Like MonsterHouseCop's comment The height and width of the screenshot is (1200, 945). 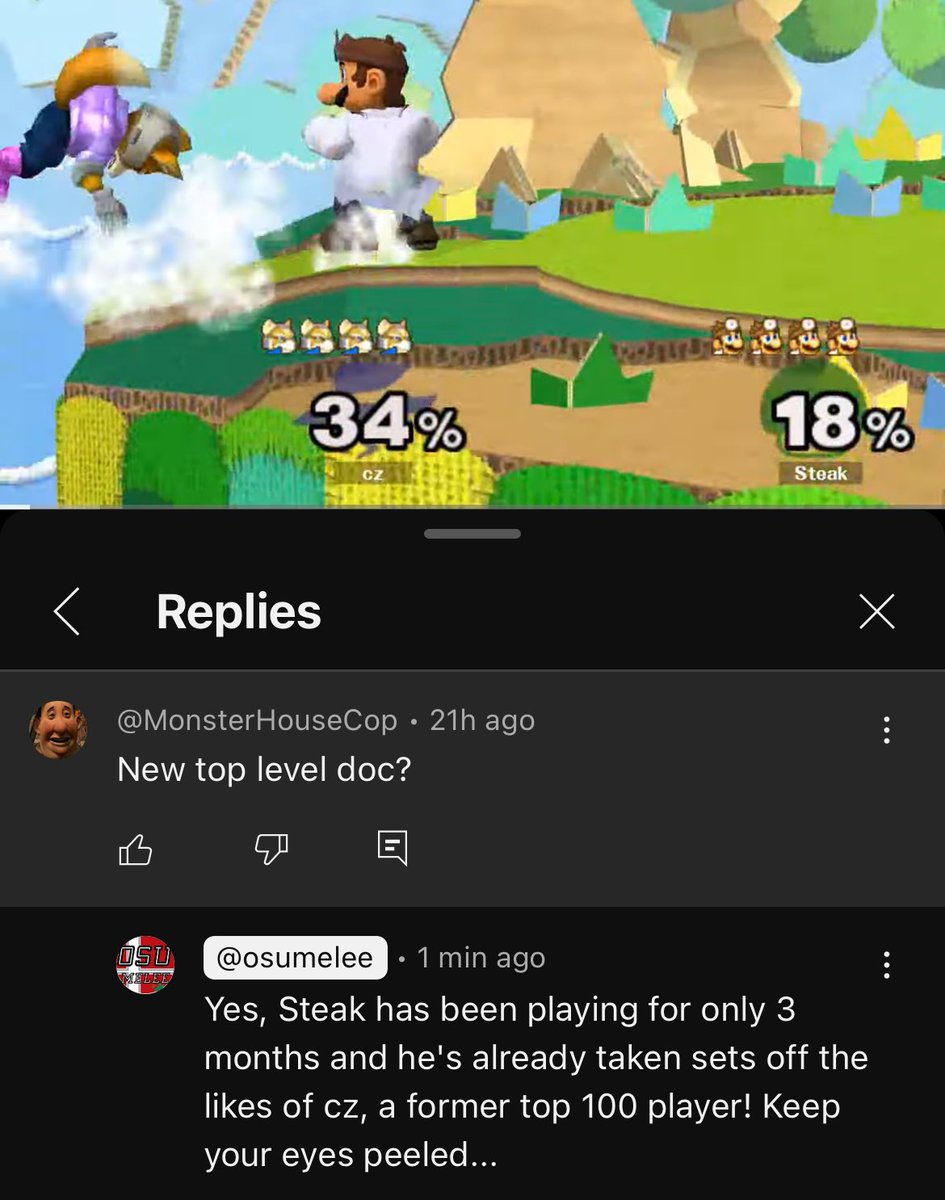pos(135,850)
